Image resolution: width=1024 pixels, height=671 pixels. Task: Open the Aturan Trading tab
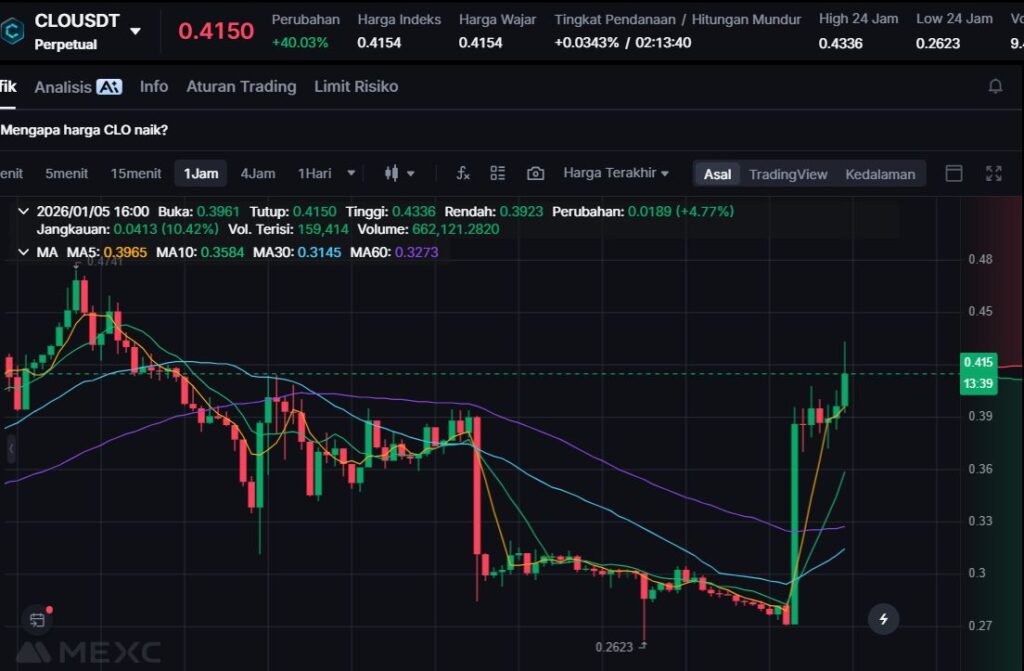point(241,87)
